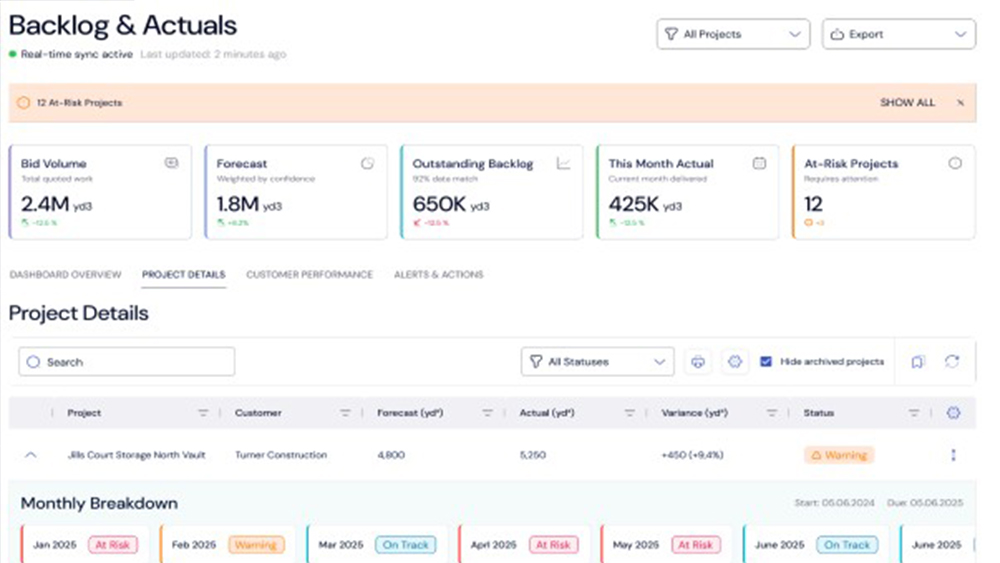Click the bookmark icon in the table toolbar
The width and height of the screenshot is (1000, 563).
(x=918, y=362)
